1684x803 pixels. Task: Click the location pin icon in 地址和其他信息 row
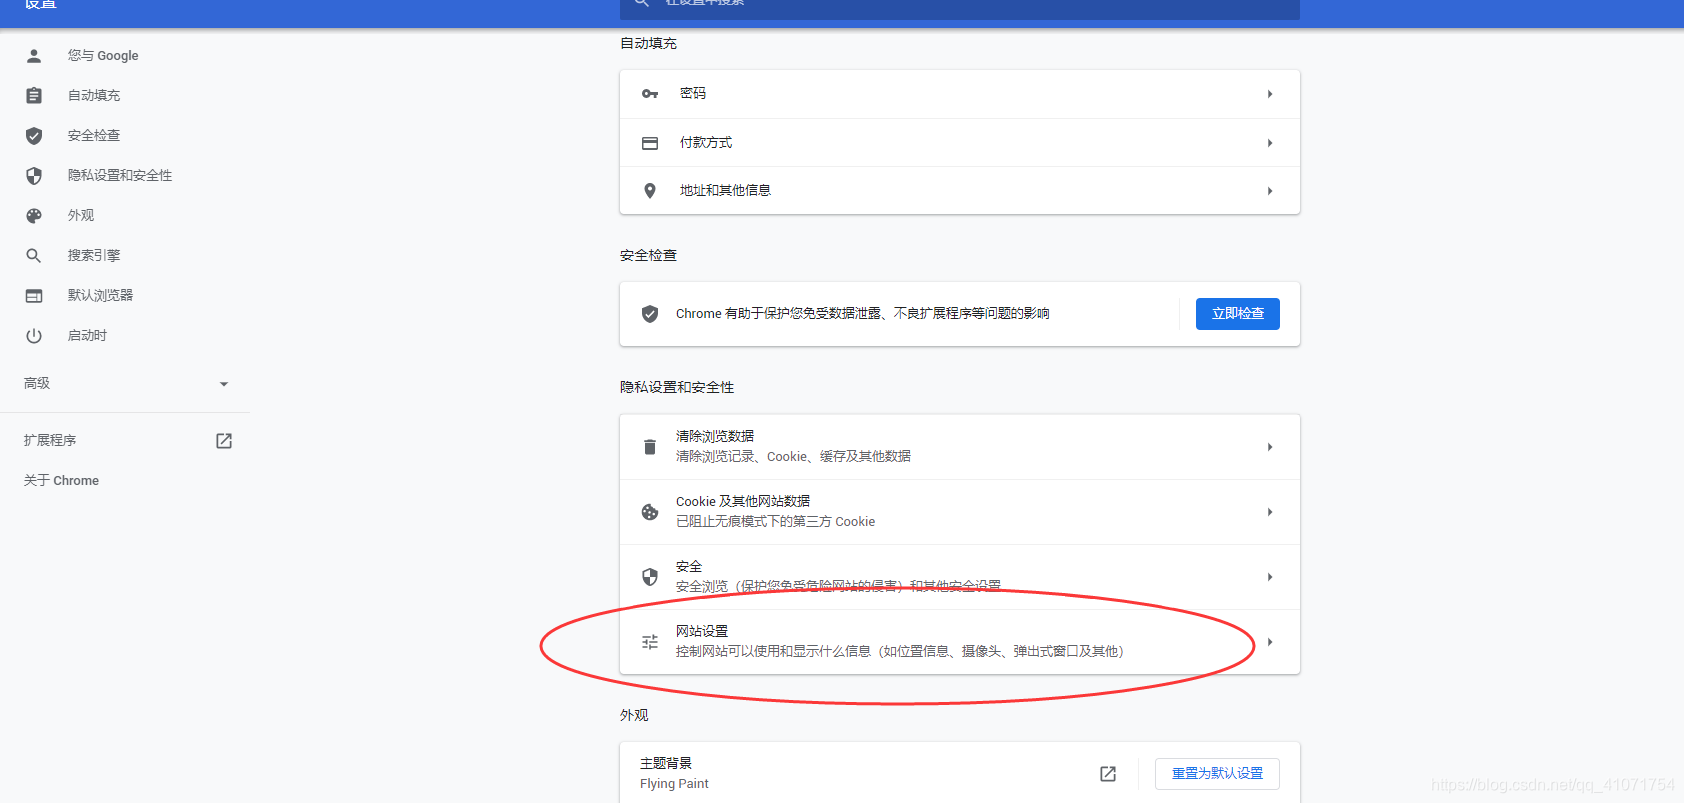650,191
